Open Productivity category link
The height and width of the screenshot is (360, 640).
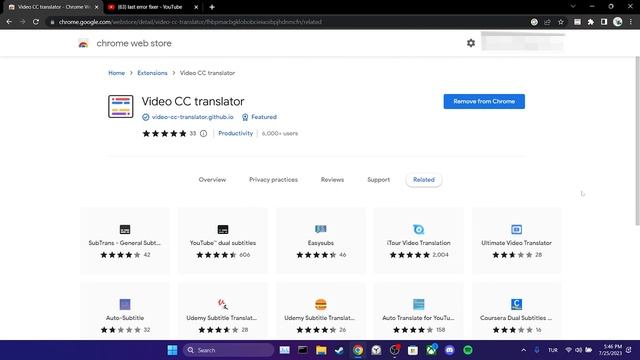236,133
